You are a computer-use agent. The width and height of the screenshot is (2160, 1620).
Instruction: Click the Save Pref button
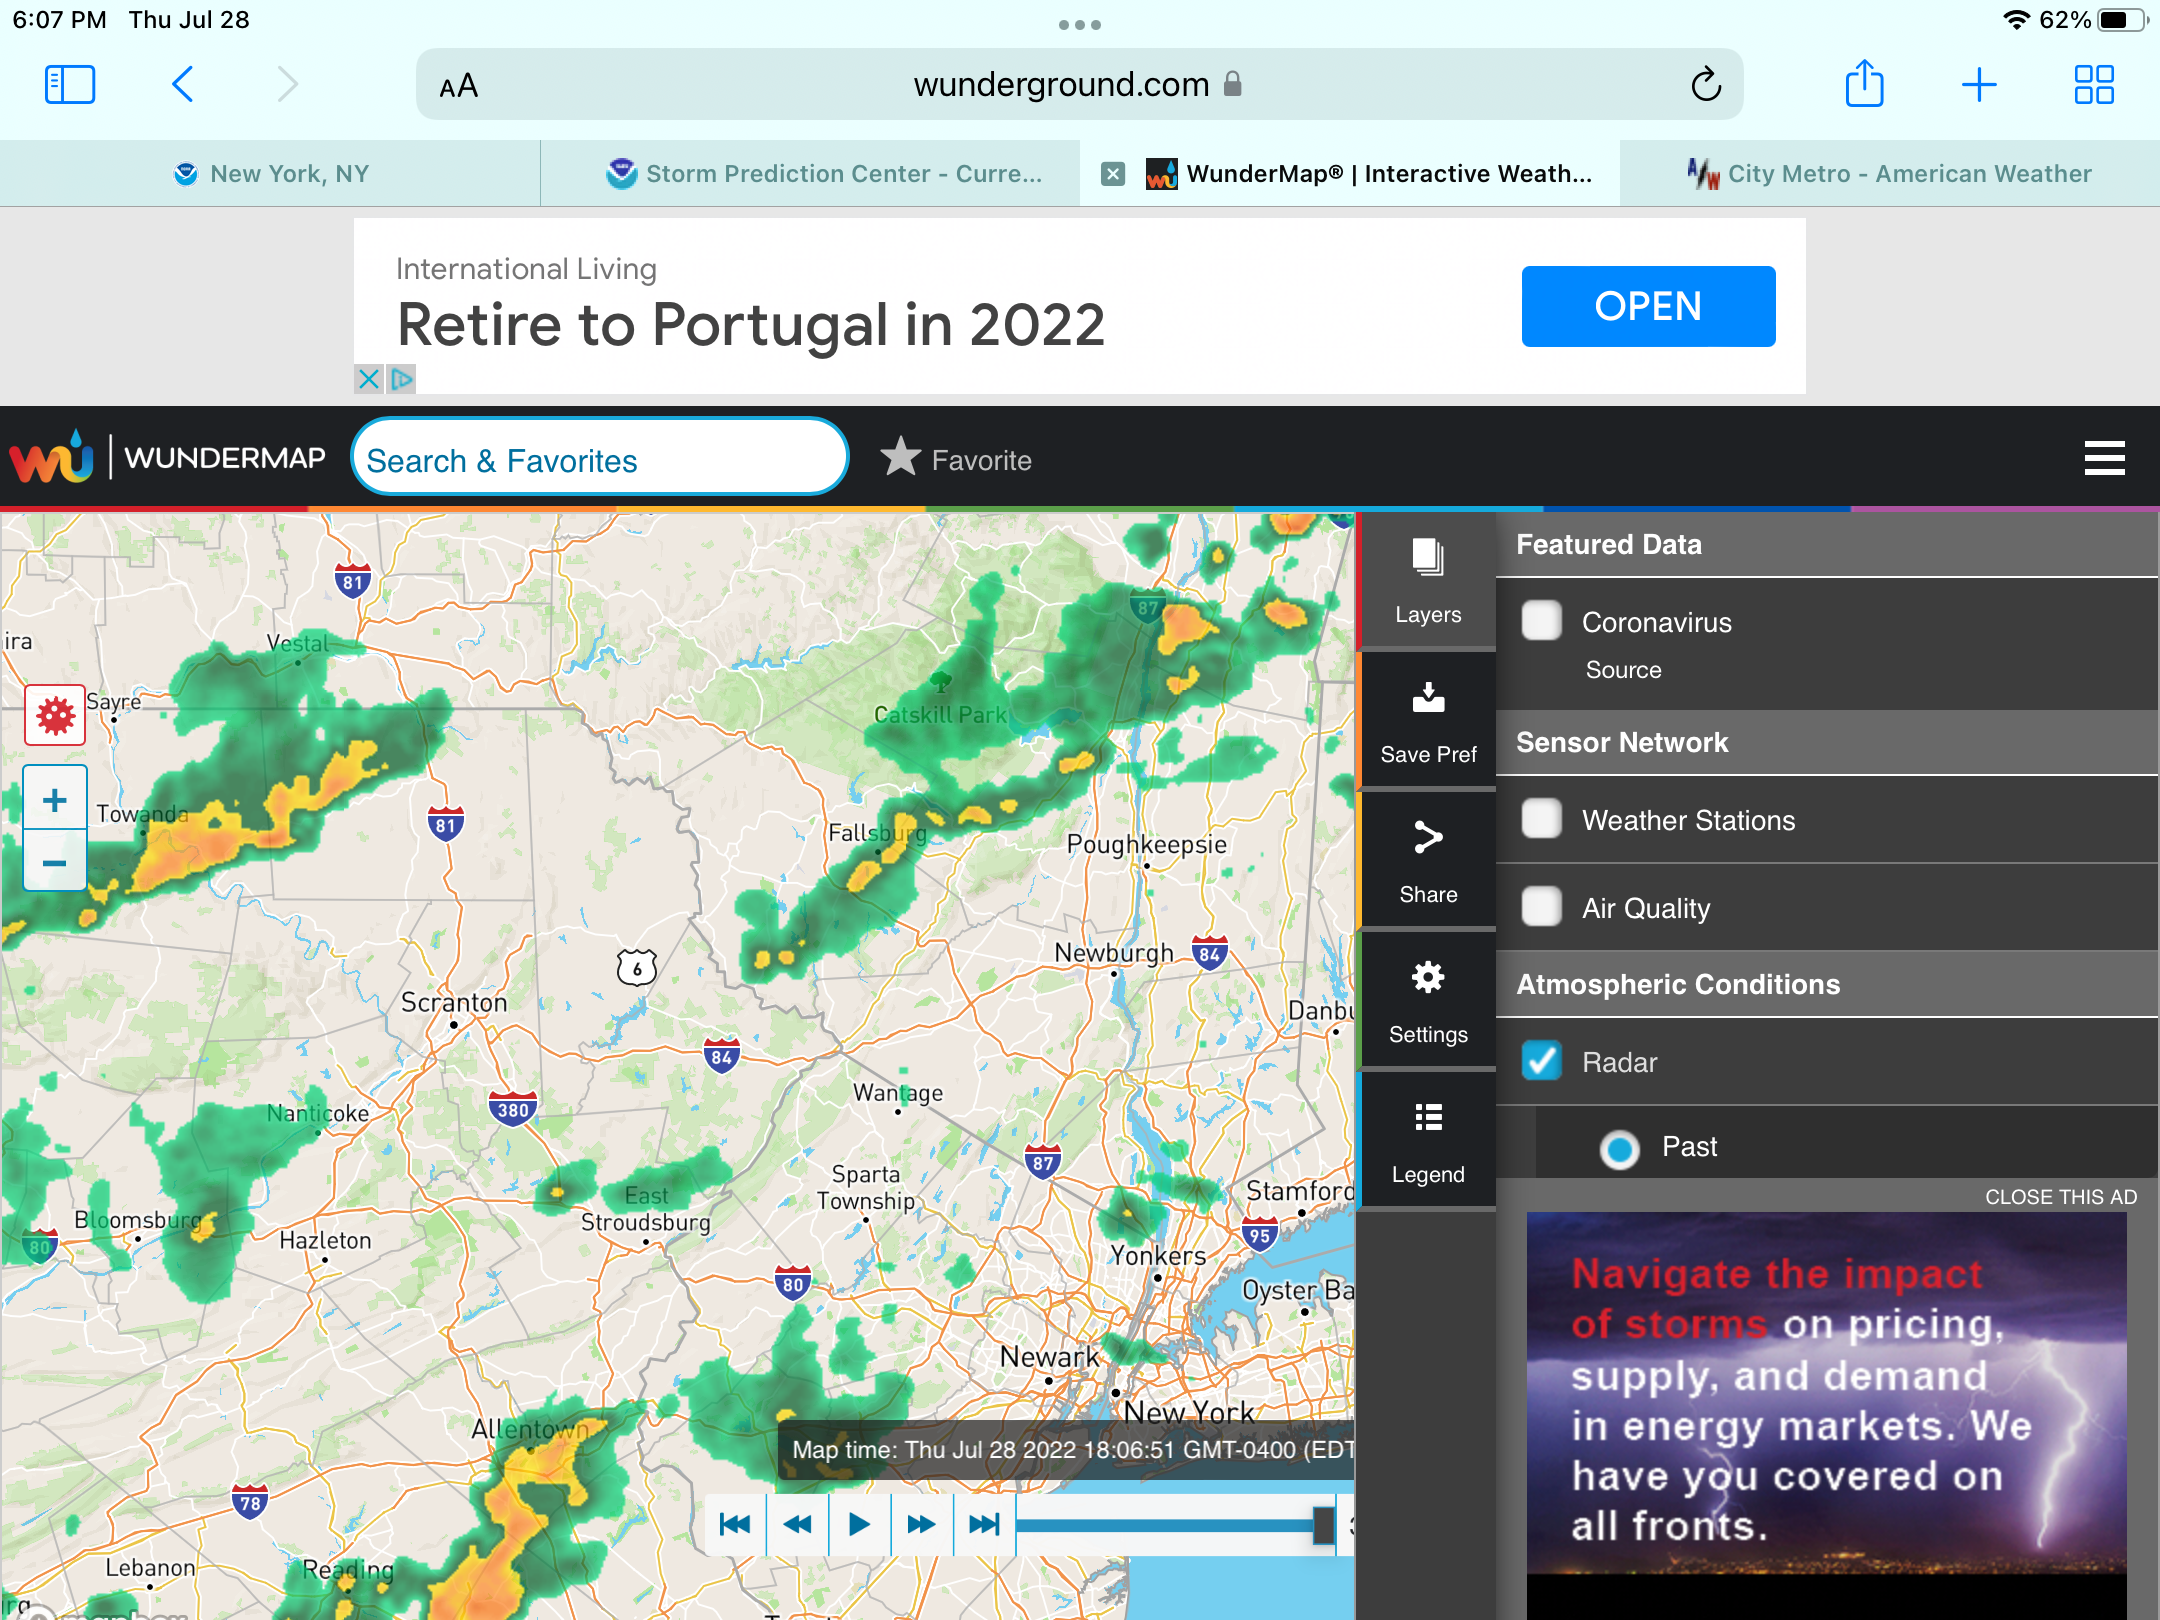(1428, 721)
